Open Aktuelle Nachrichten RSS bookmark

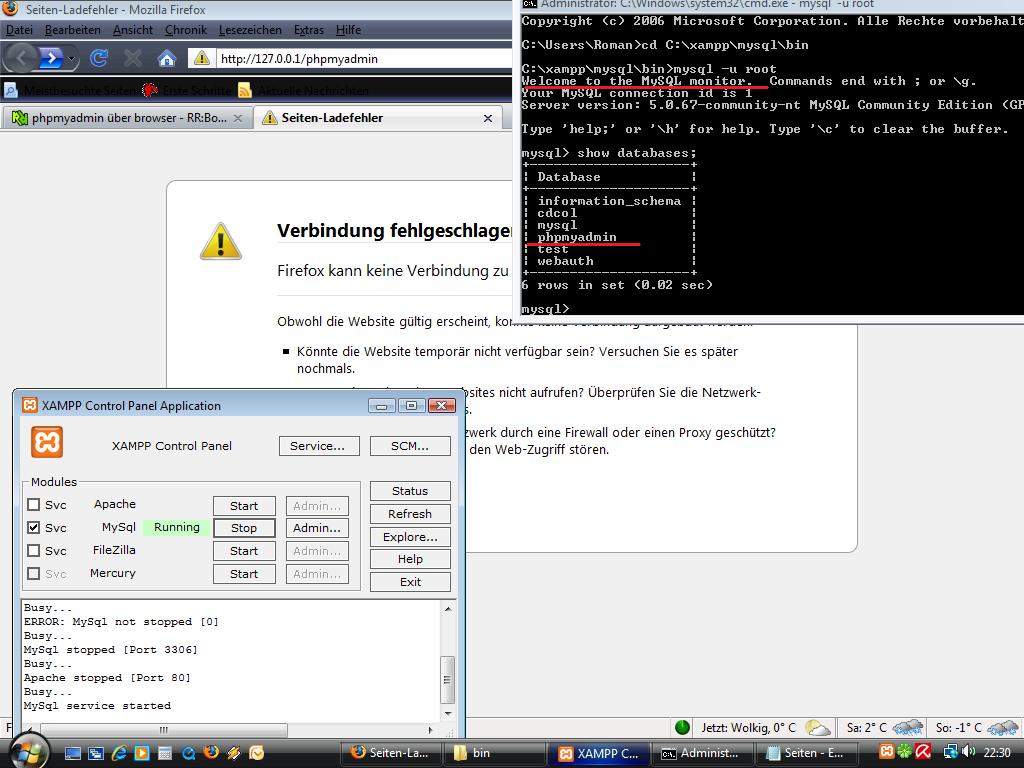(304, 90)
